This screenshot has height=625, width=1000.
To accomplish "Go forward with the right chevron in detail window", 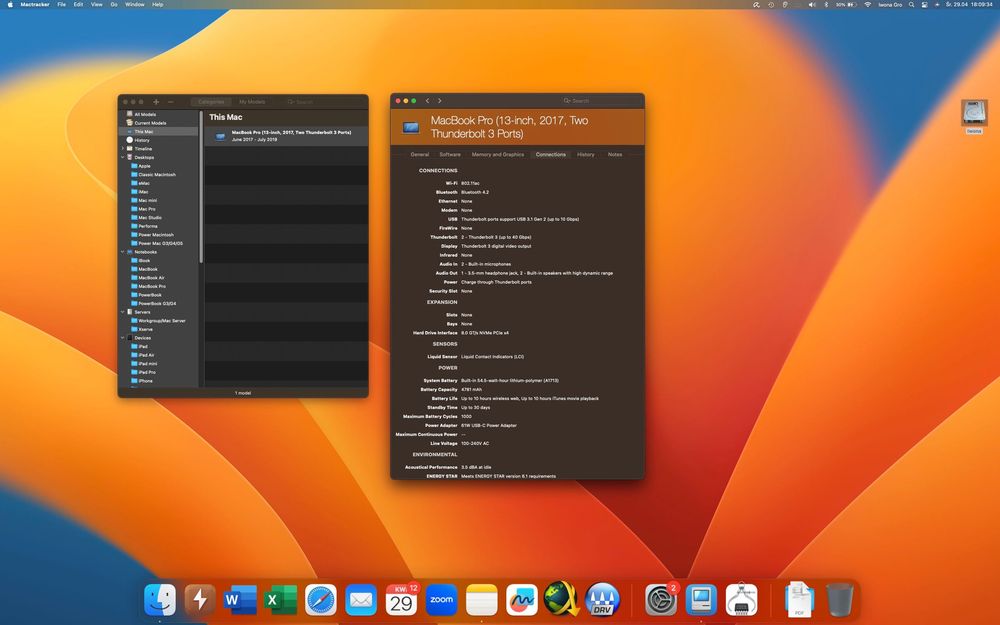I will [x=439, y=101].
